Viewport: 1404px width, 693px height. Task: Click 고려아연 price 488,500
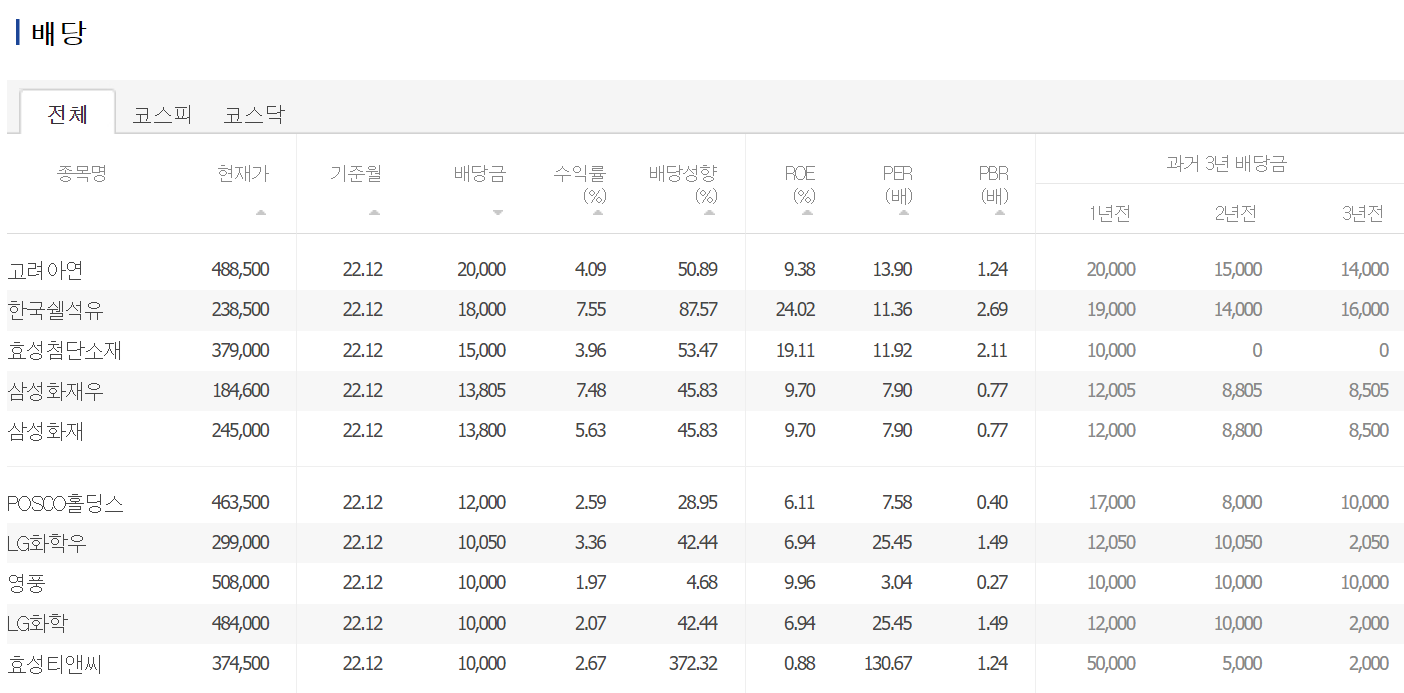(240, 270)
